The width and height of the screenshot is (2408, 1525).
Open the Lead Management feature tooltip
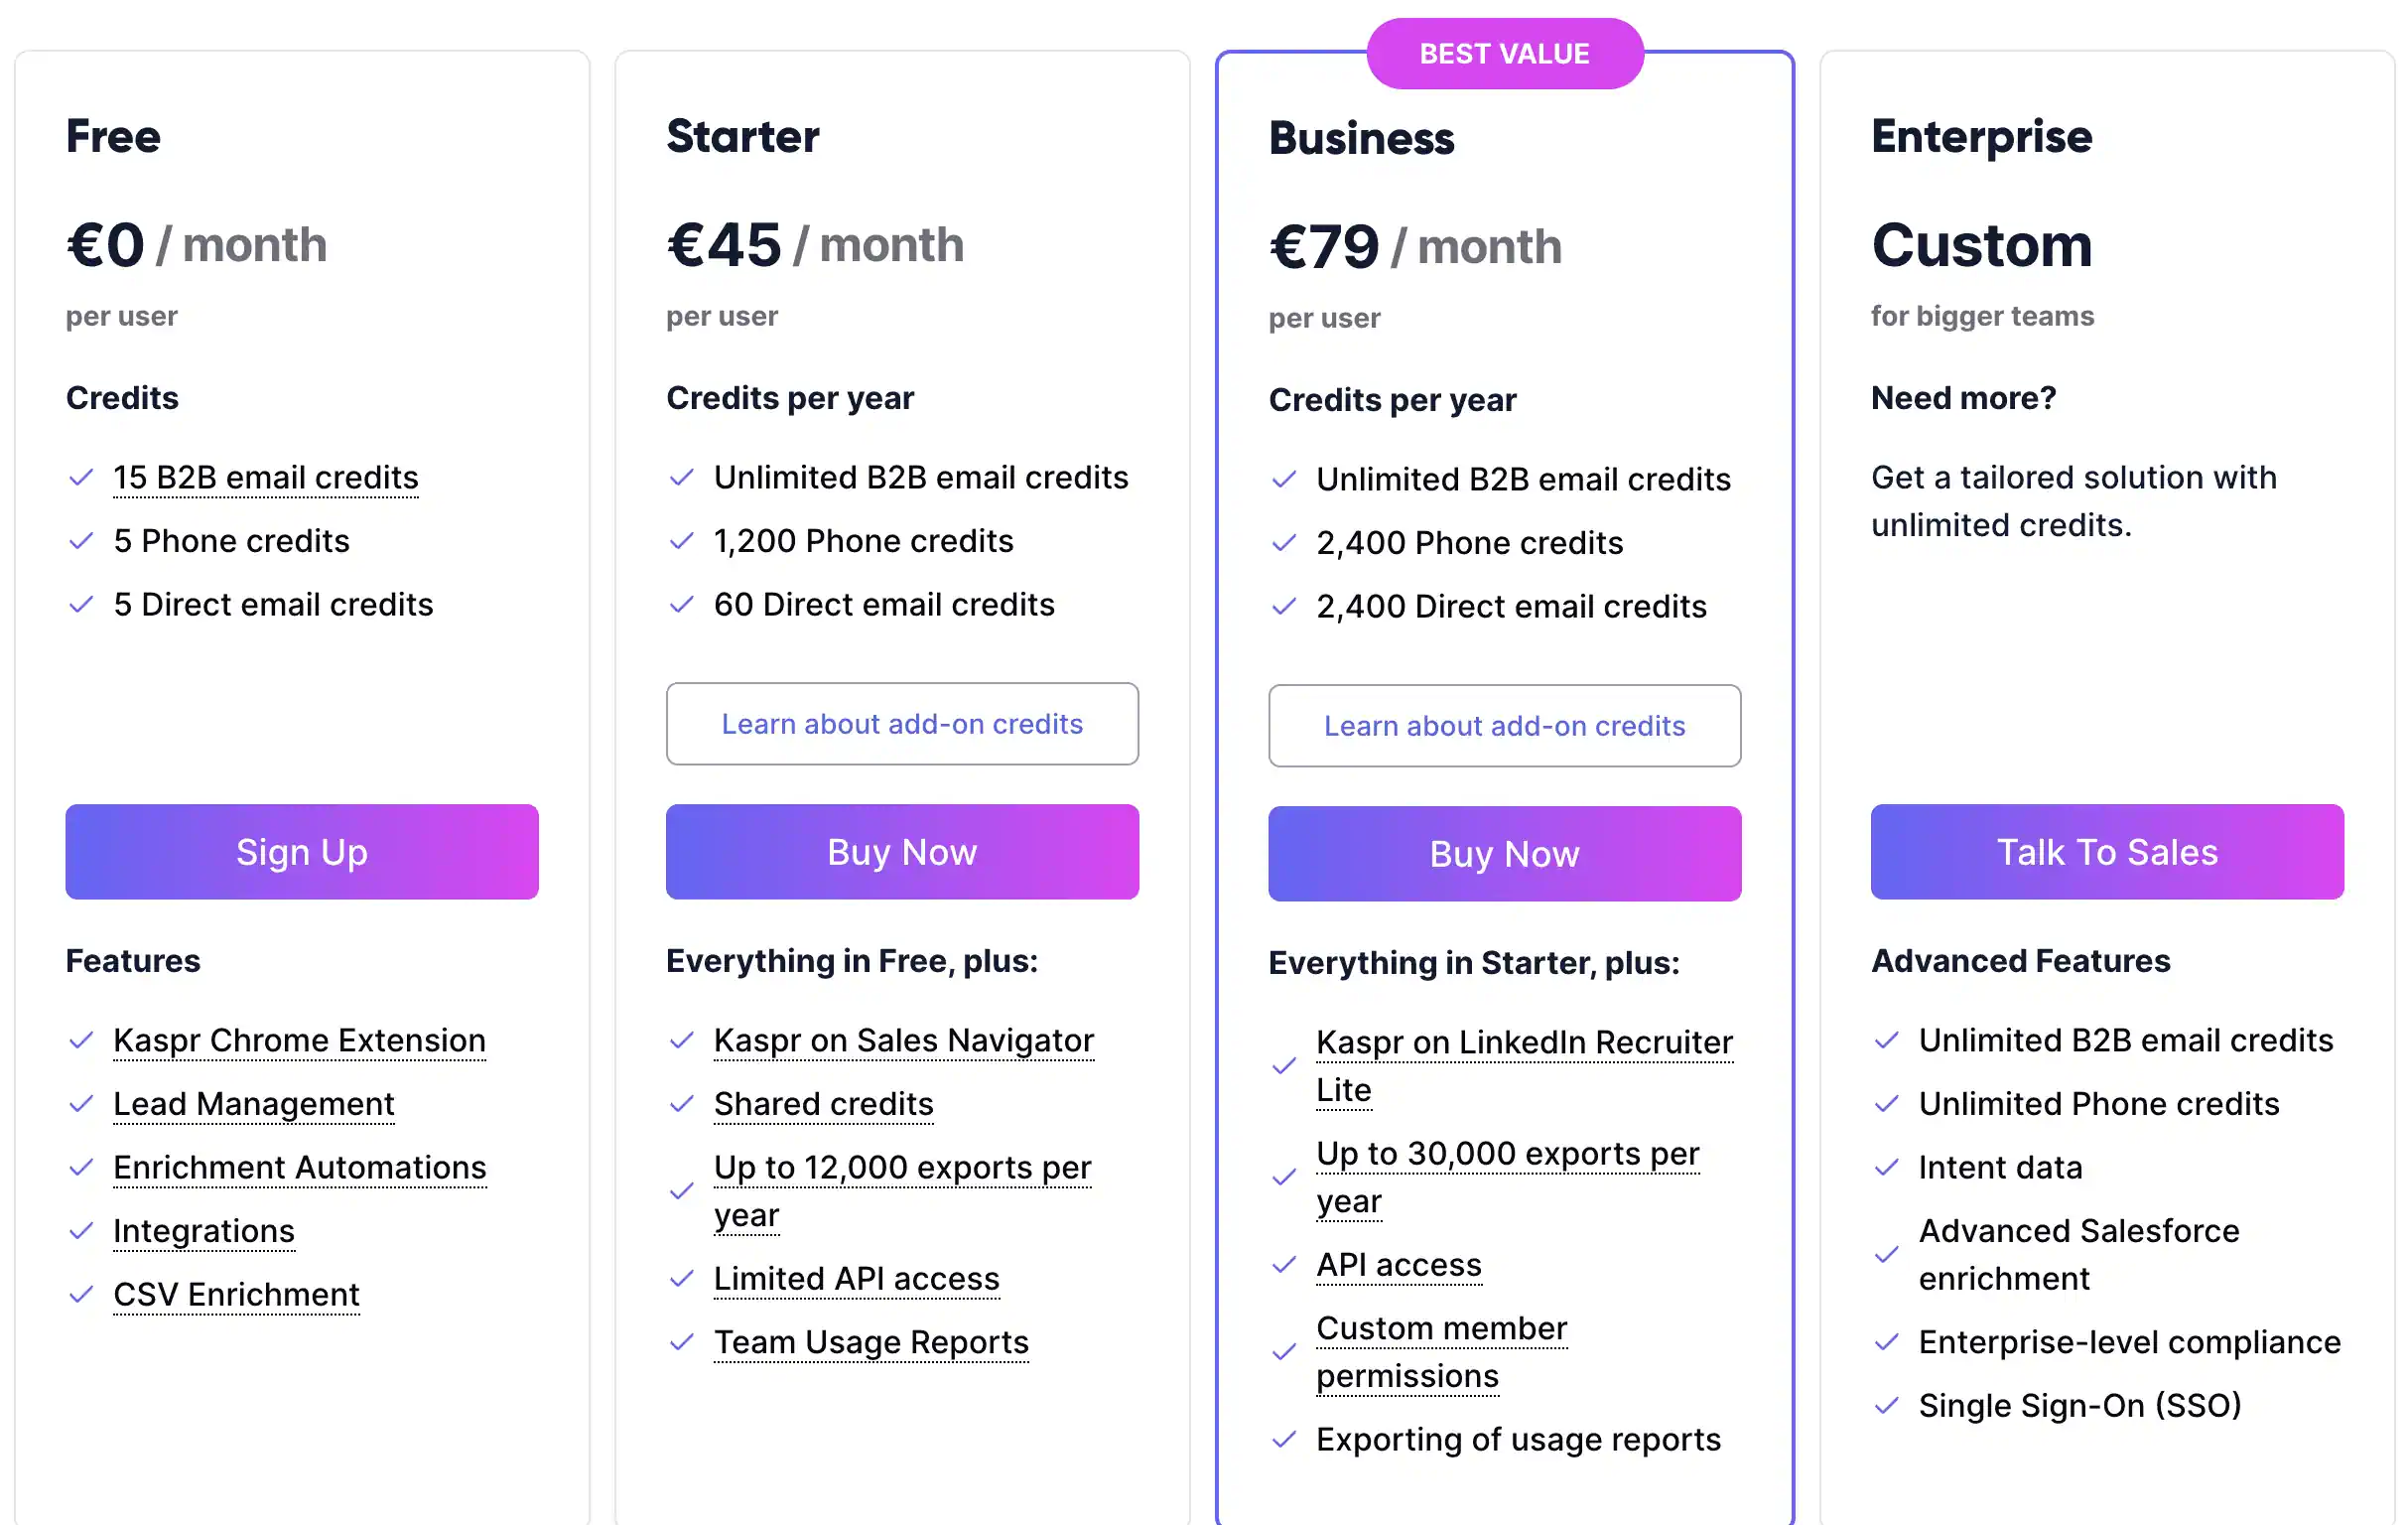pyautogui.click(x=253, y=1104)
